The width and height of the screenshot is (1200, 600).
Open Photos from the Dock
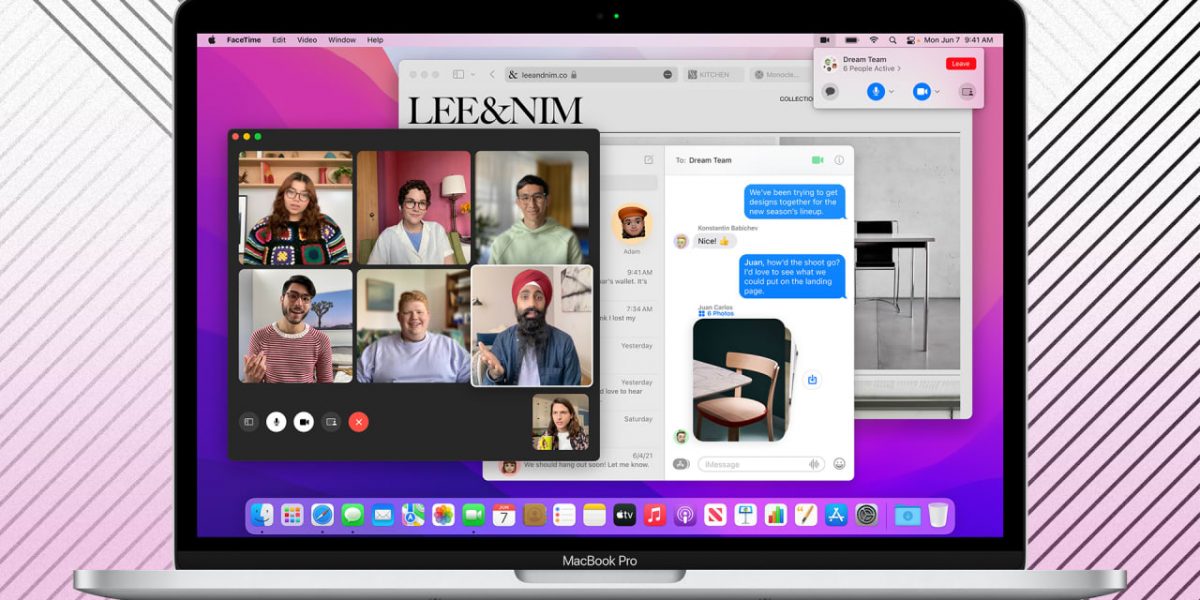pyautogui.click(x=443, y=515)
